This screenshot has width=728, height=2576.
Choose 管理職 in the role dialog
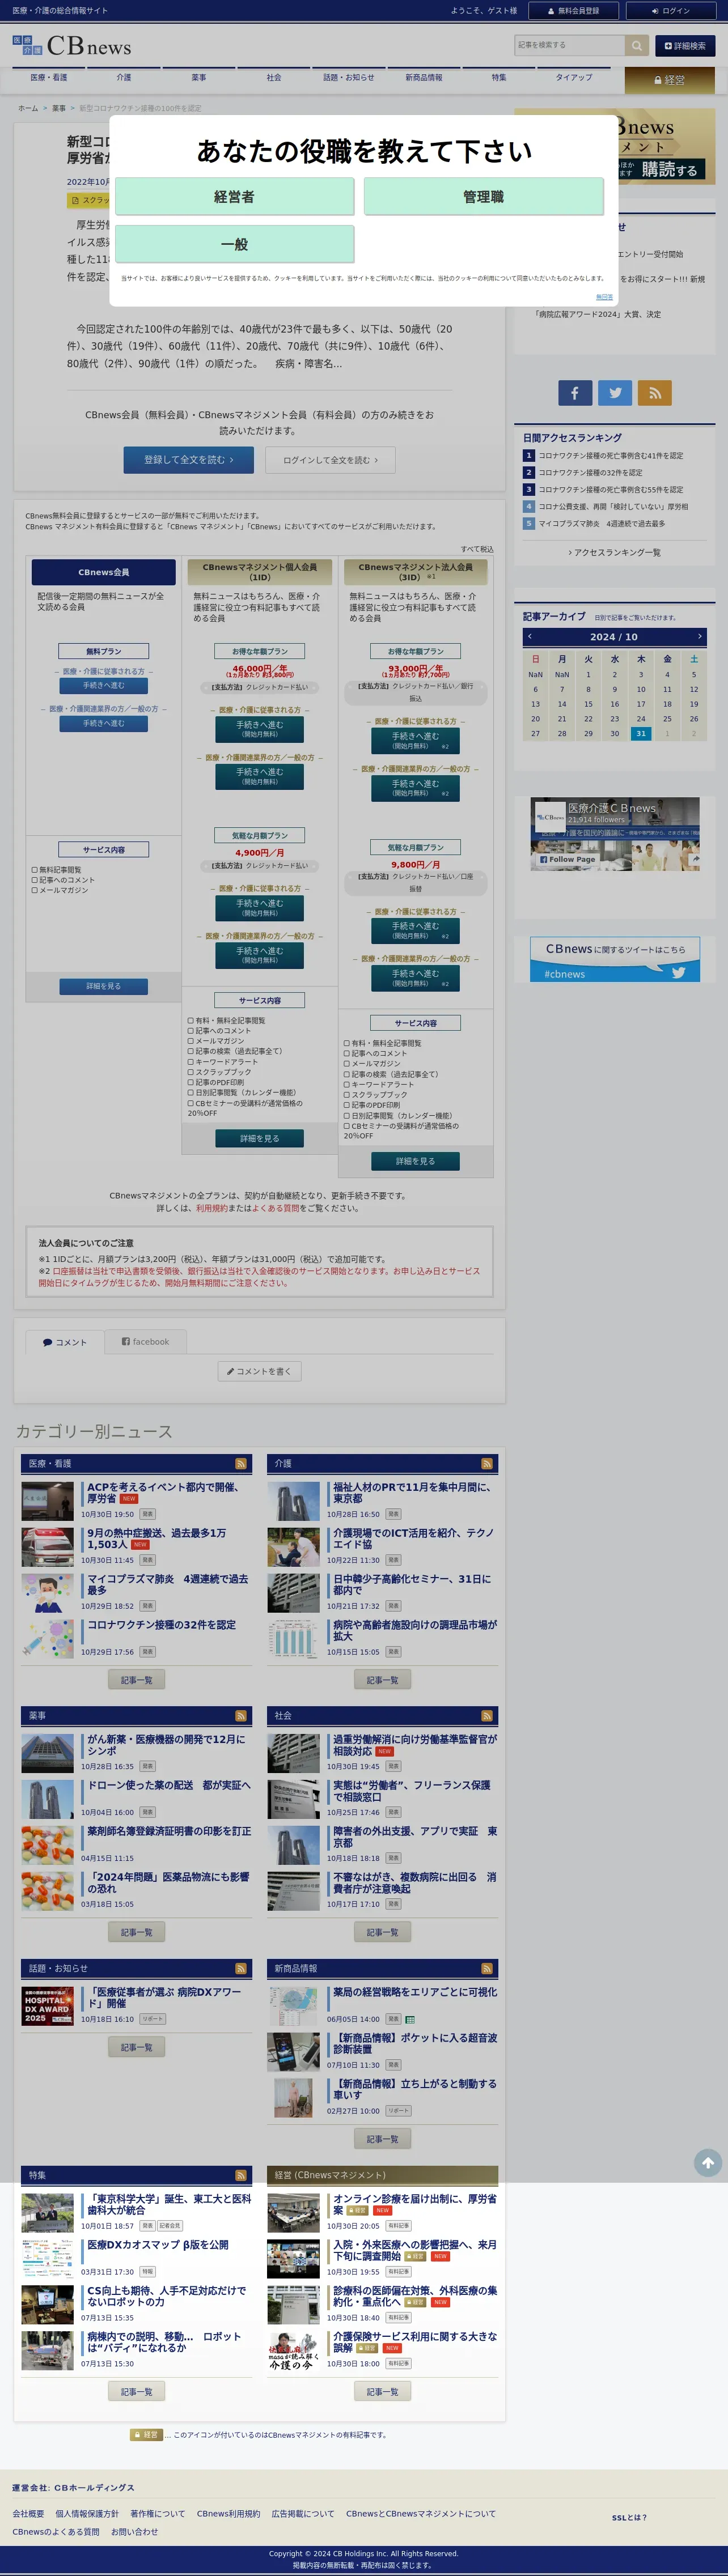point(483,197)
